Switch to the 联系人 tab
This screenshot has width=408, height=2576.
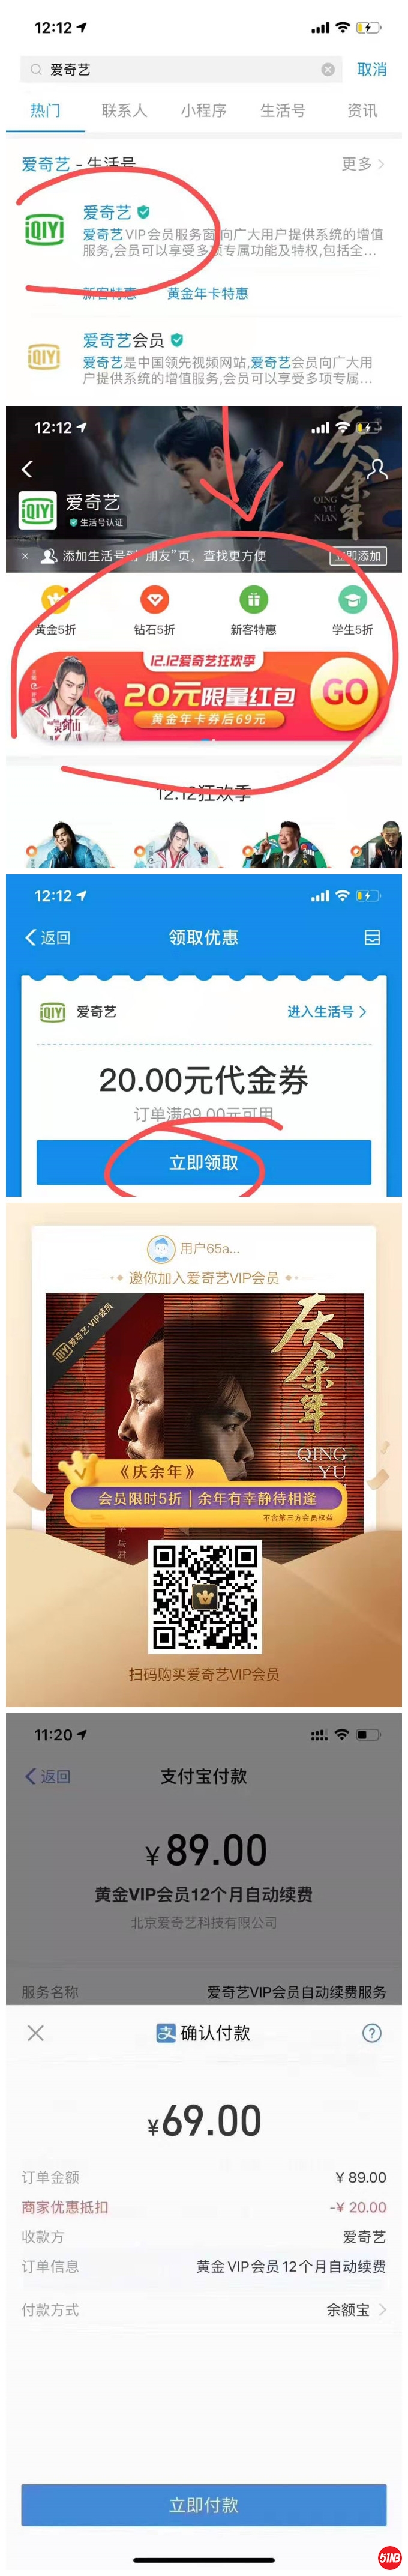pos(124,110)
